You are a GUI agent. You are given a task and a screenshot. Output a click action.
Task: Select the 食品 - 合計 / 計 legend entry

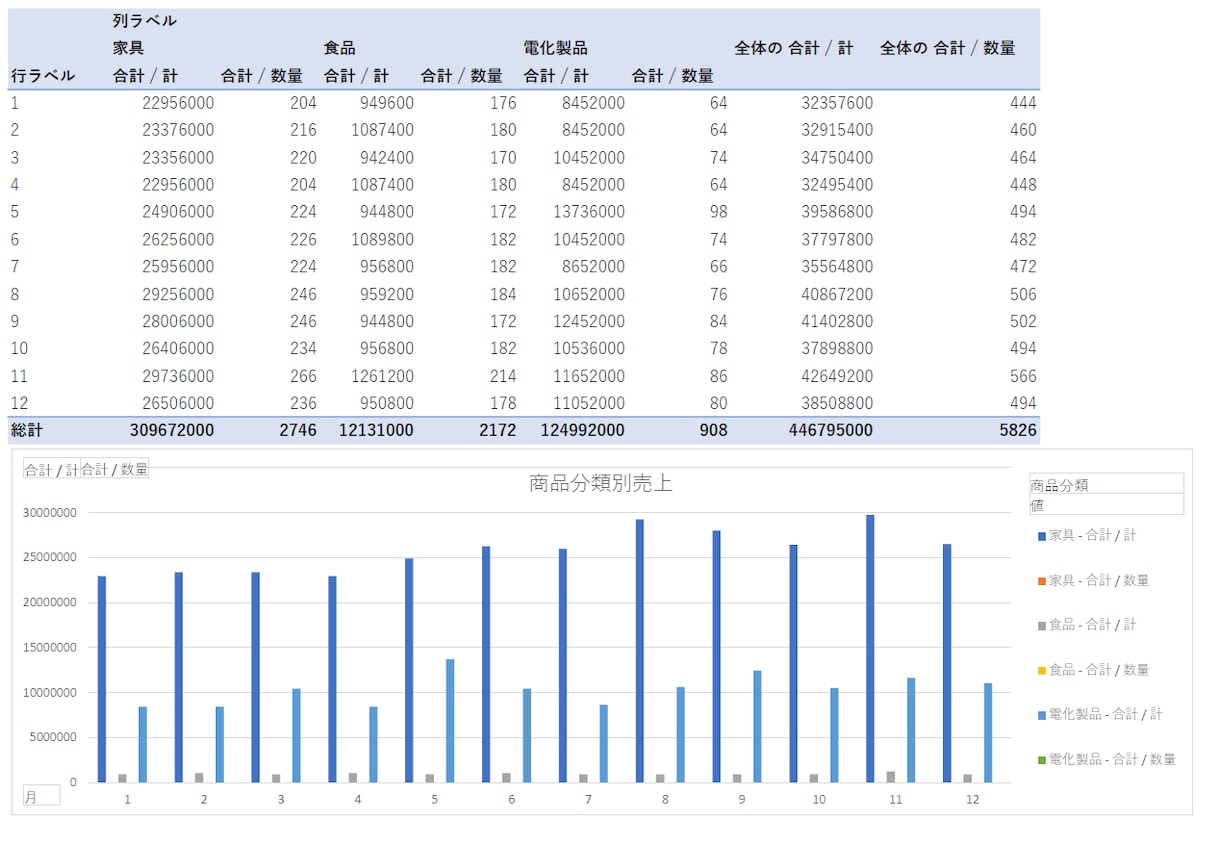pyautogui.click(x=1088, y=625)
